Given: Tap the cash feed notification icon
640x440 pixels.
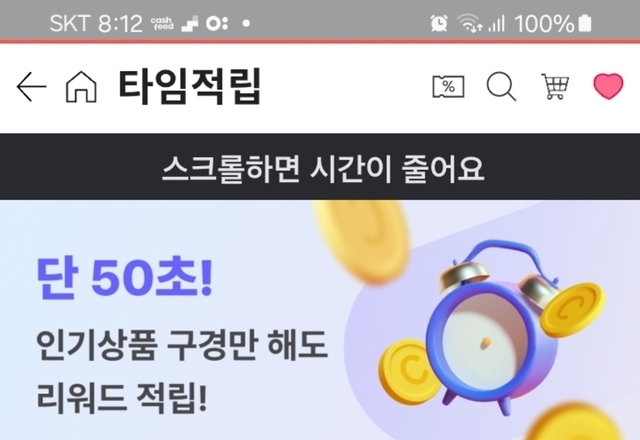Looking at the screenshot, I should [x=162, y=23].
